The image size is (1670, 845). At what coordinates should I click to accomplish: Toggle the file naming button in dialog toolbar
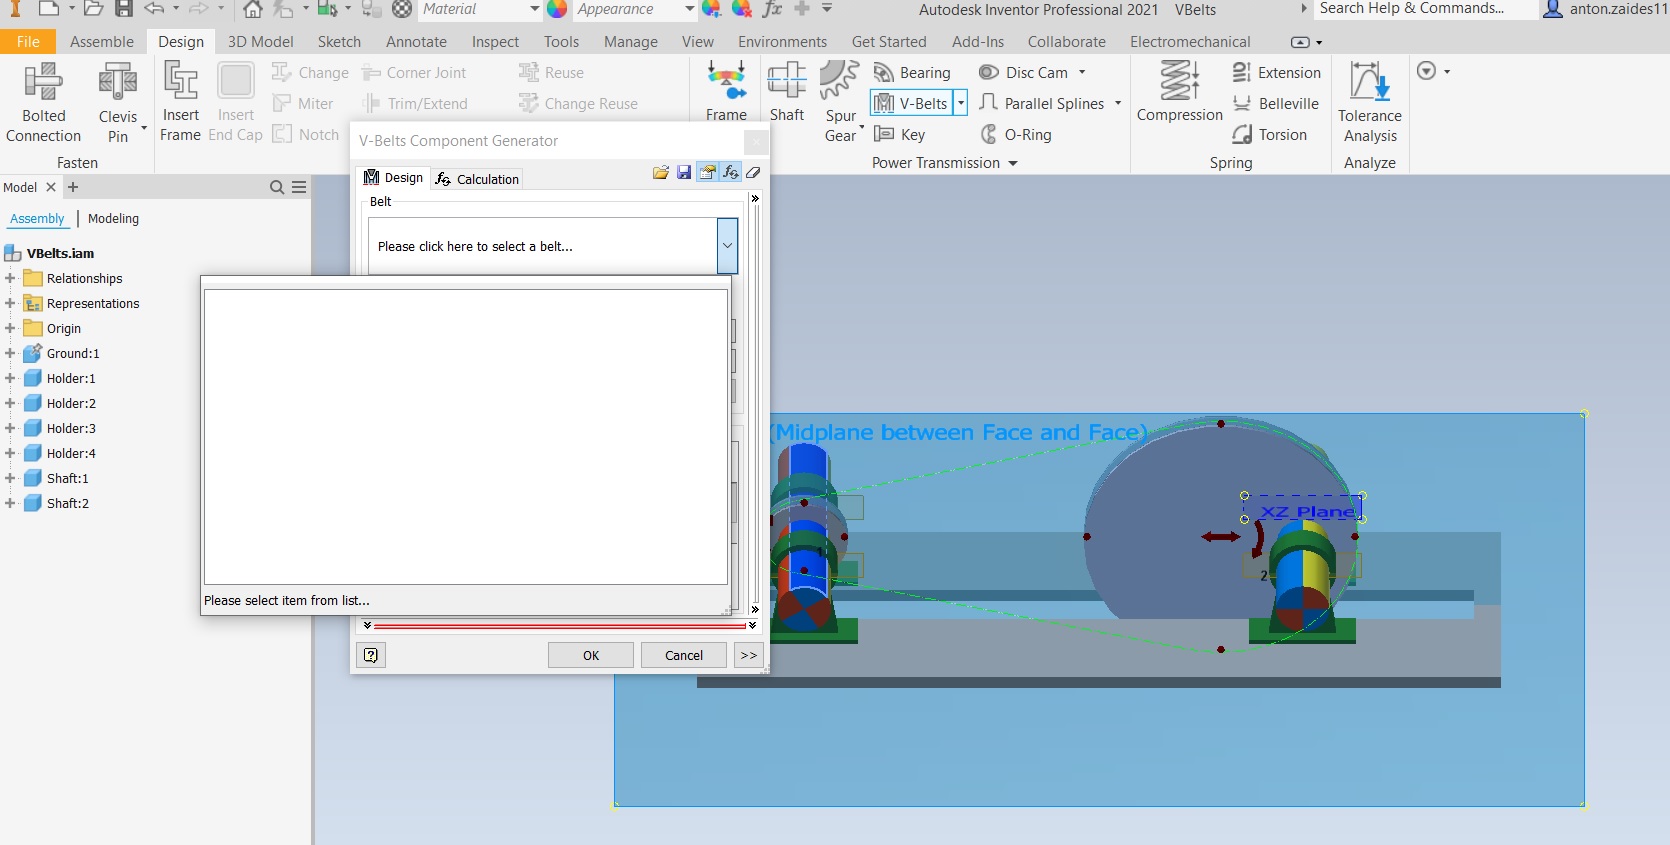coord(707,173)
